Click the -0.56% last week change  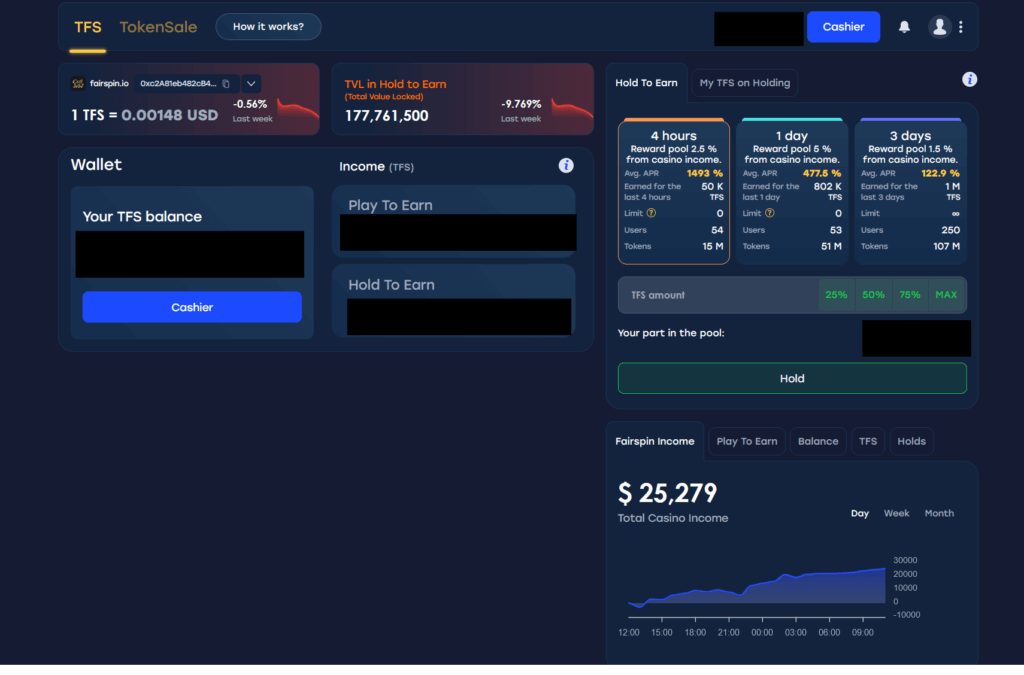[250, 104]
